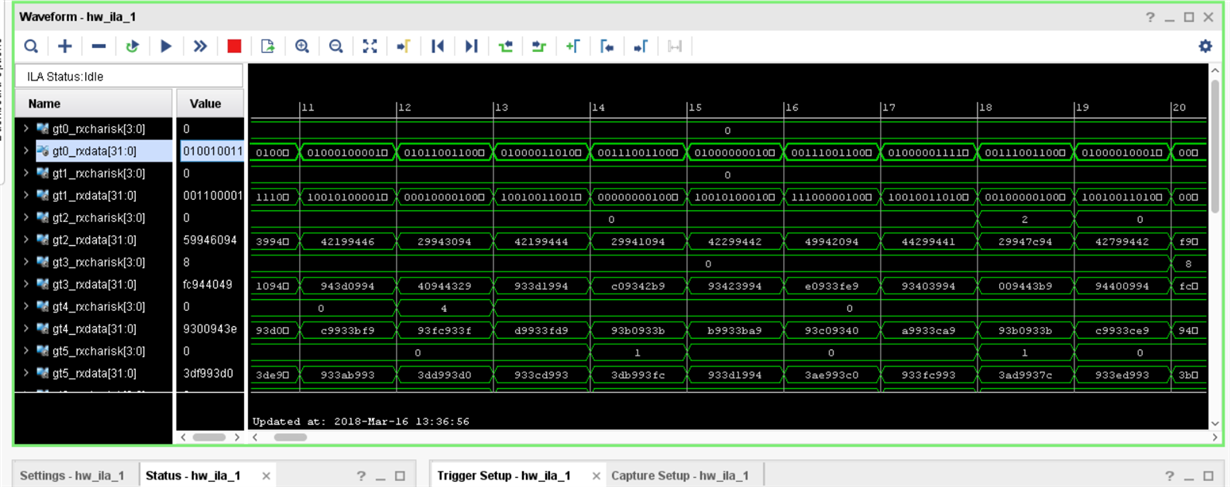
Task: Select the gt2_rxdata value 59946094
Action: 210,240
